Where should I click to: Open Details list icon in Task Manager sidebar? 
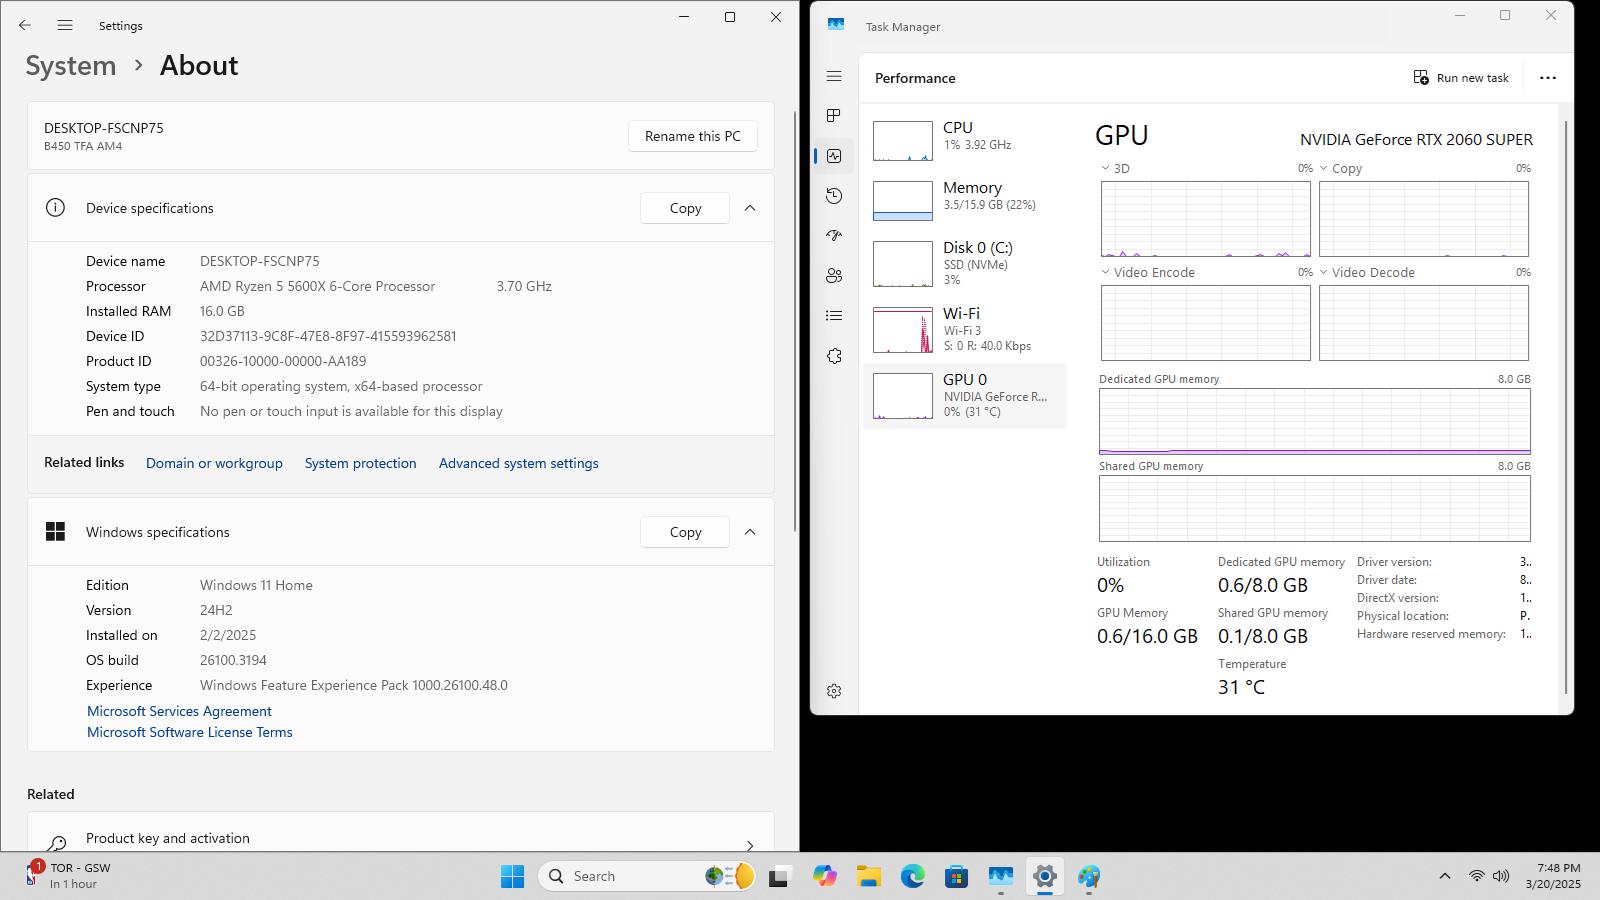point(834,316)
